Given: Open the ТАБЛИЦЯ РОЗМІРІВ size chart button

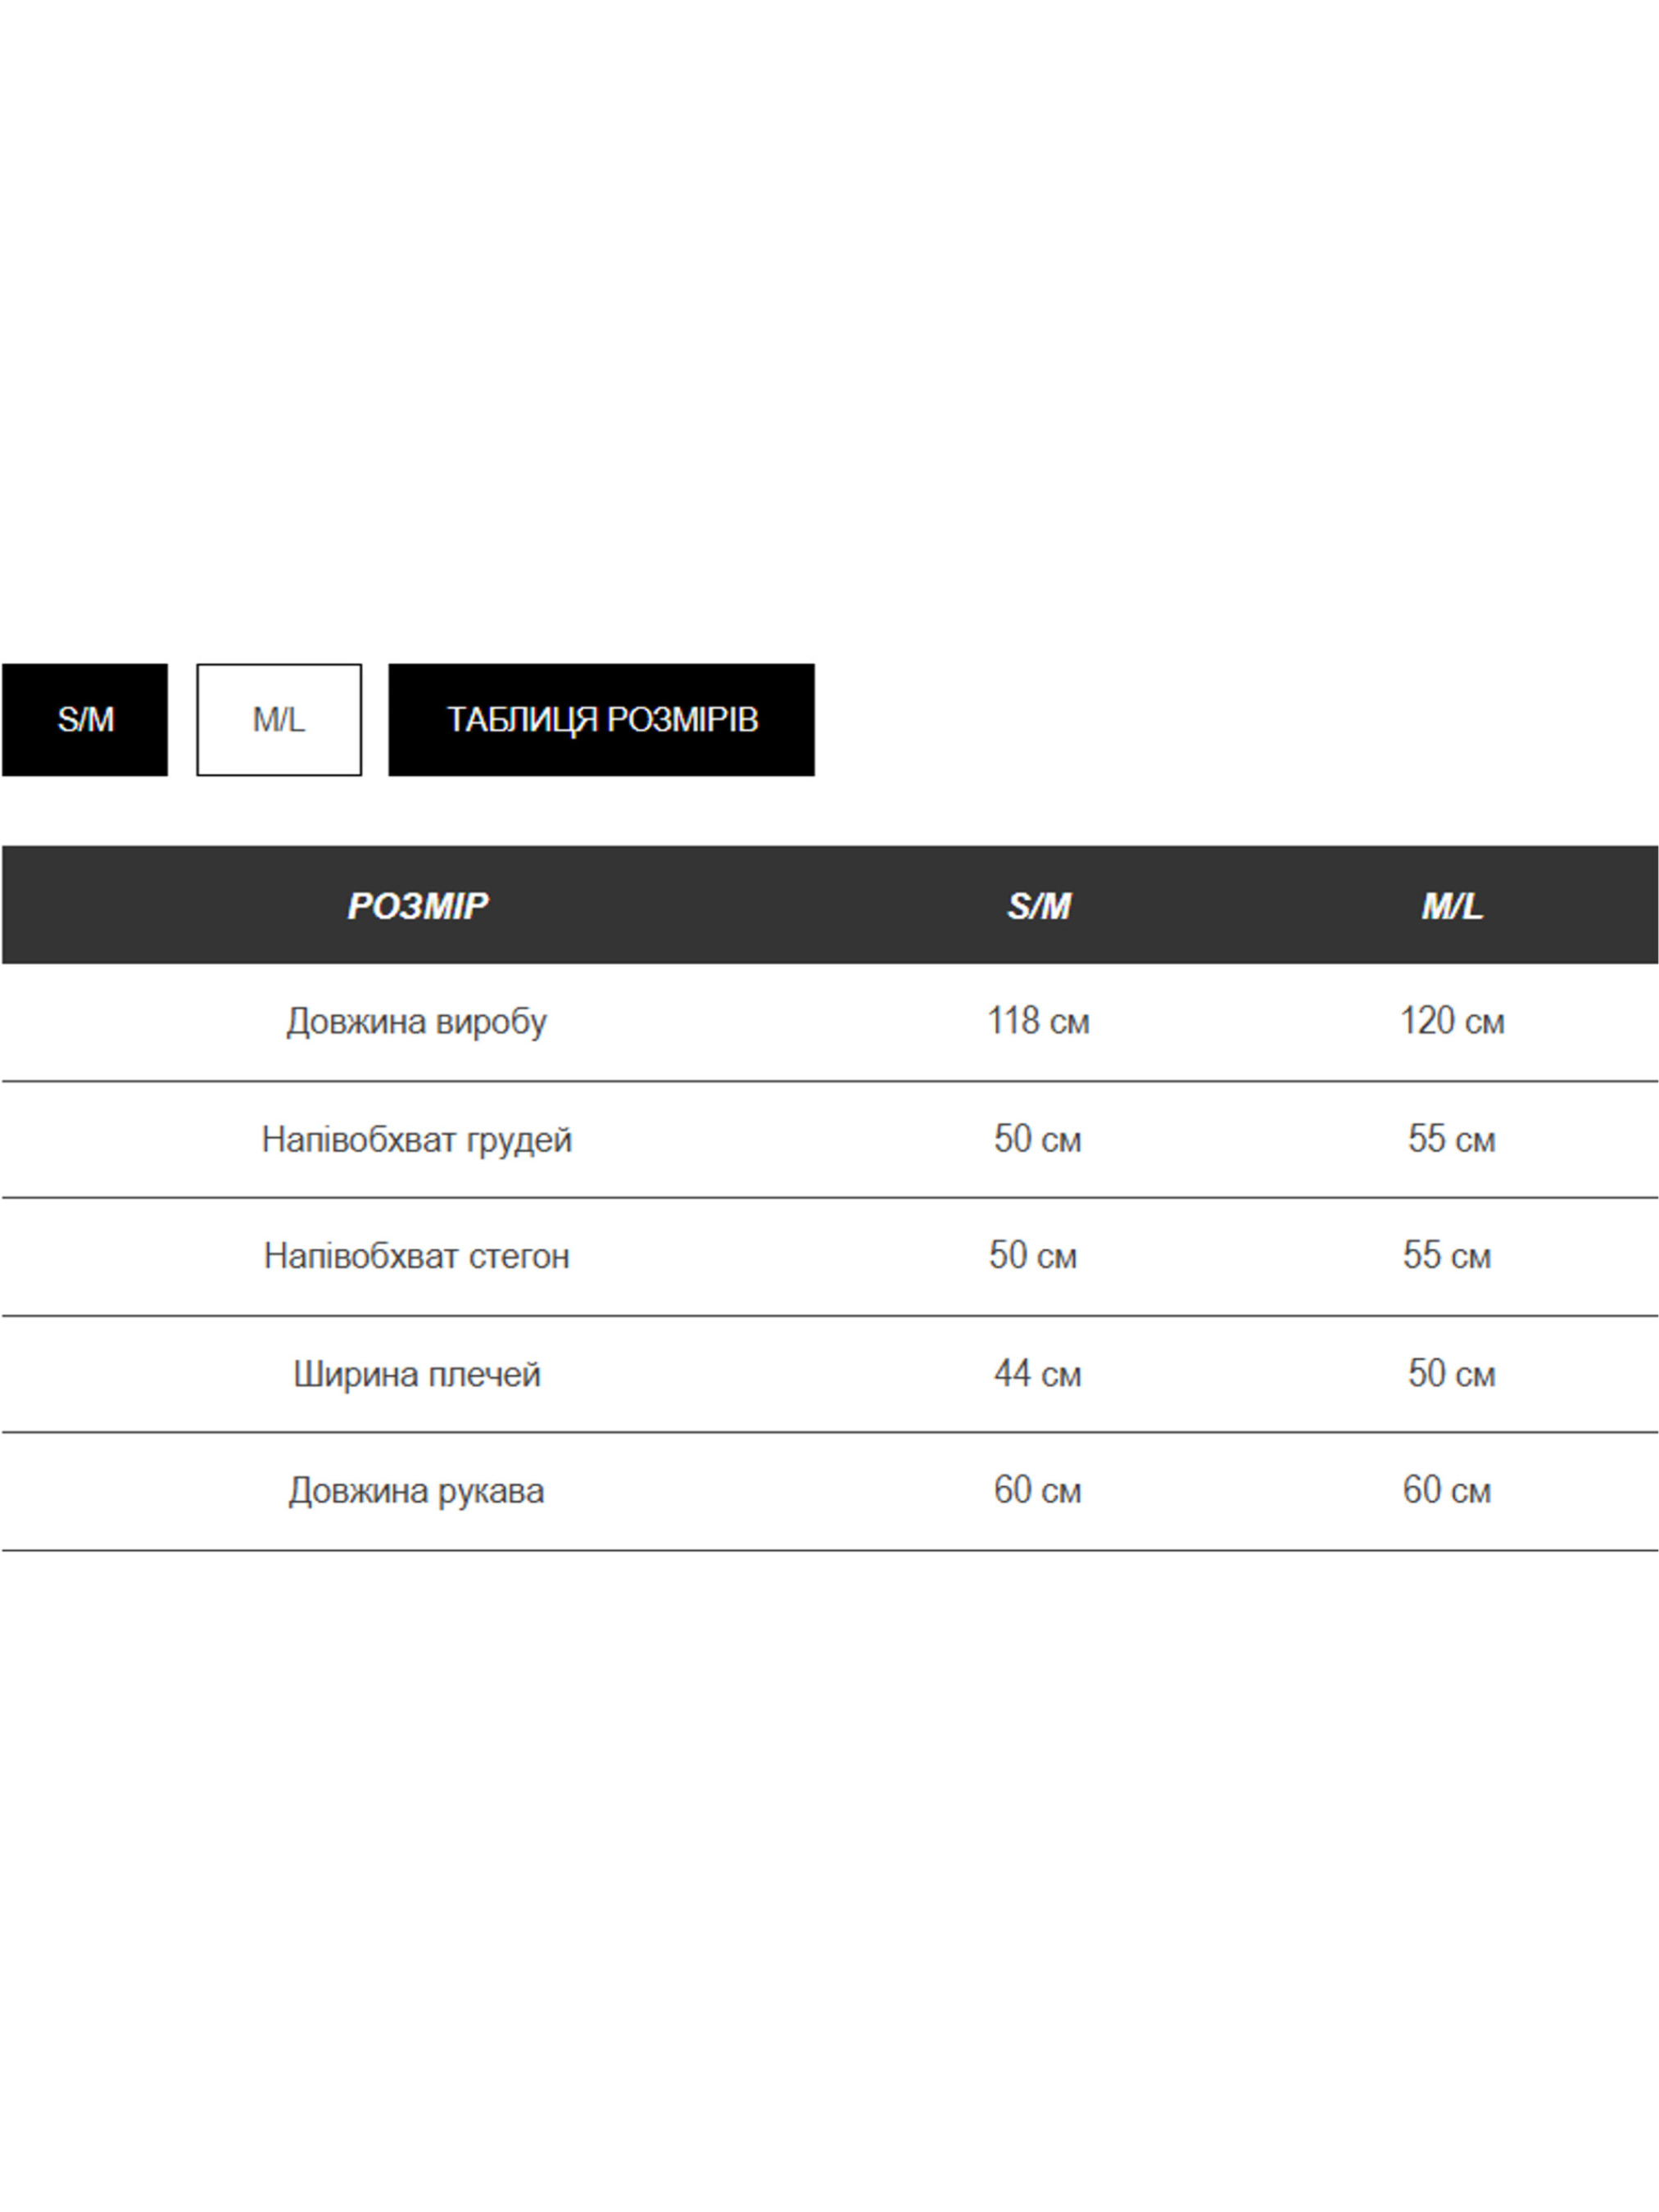Looking at the screenshot, I should (601, 719).
